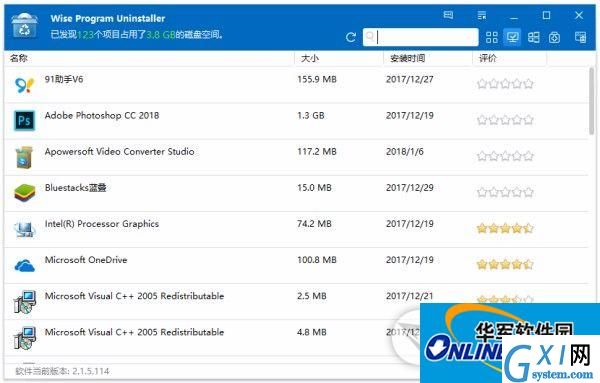
Task: Select the Adobe Photoshop Ps icon
Action: click(24, 121)
